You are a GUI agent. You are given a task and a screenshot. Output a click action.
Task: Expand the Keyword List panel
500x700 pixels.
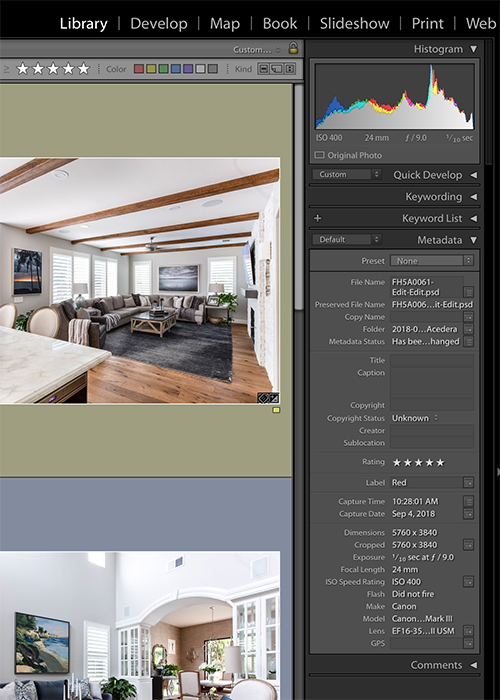pos(474,218)
